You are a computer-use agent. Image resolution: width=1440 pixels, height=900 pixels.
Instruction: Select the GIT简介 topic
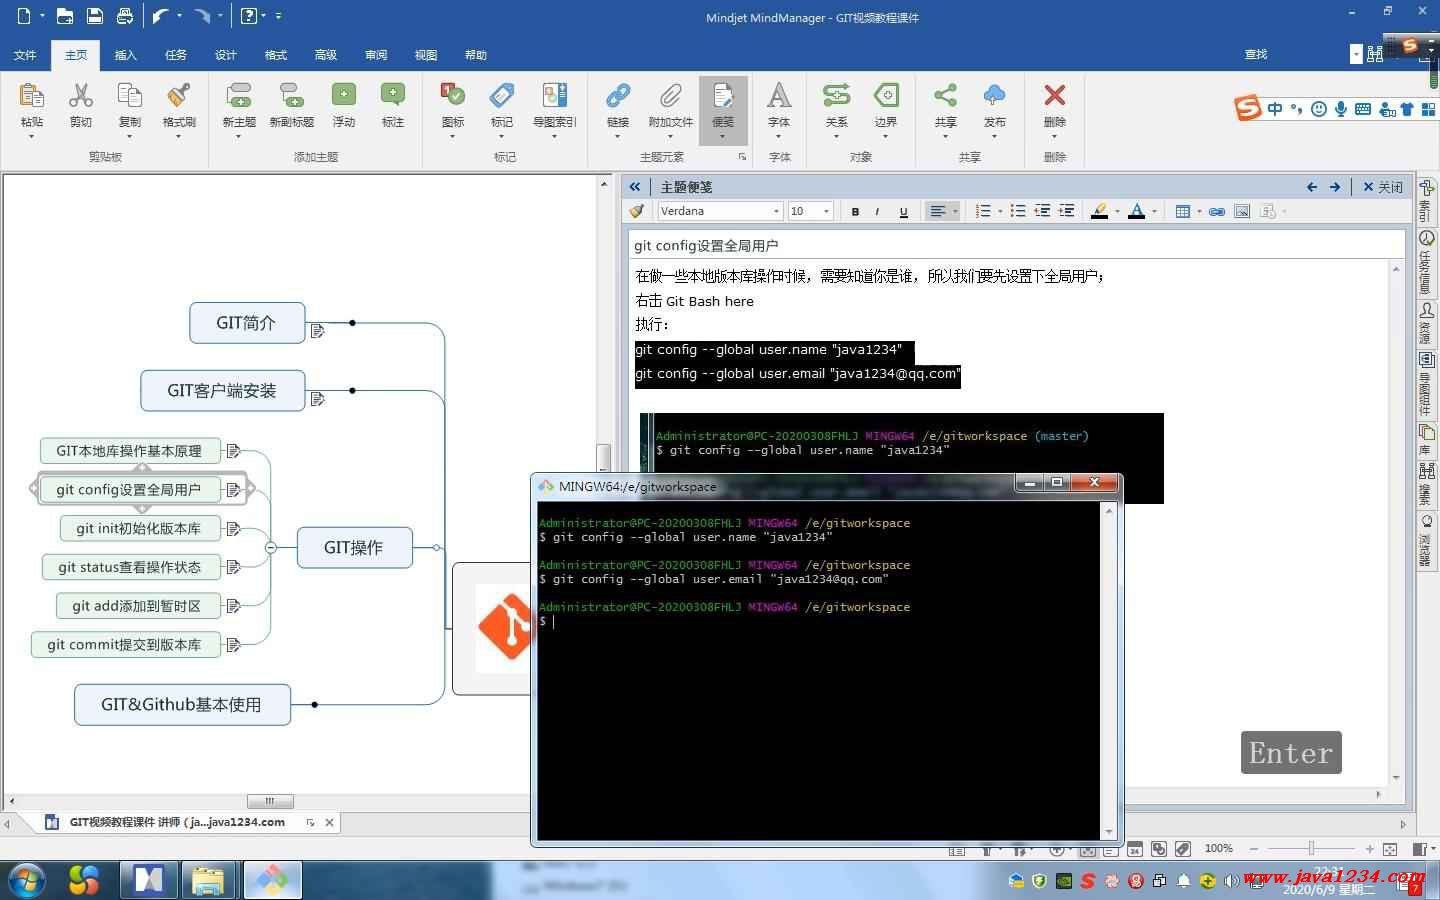247,323
